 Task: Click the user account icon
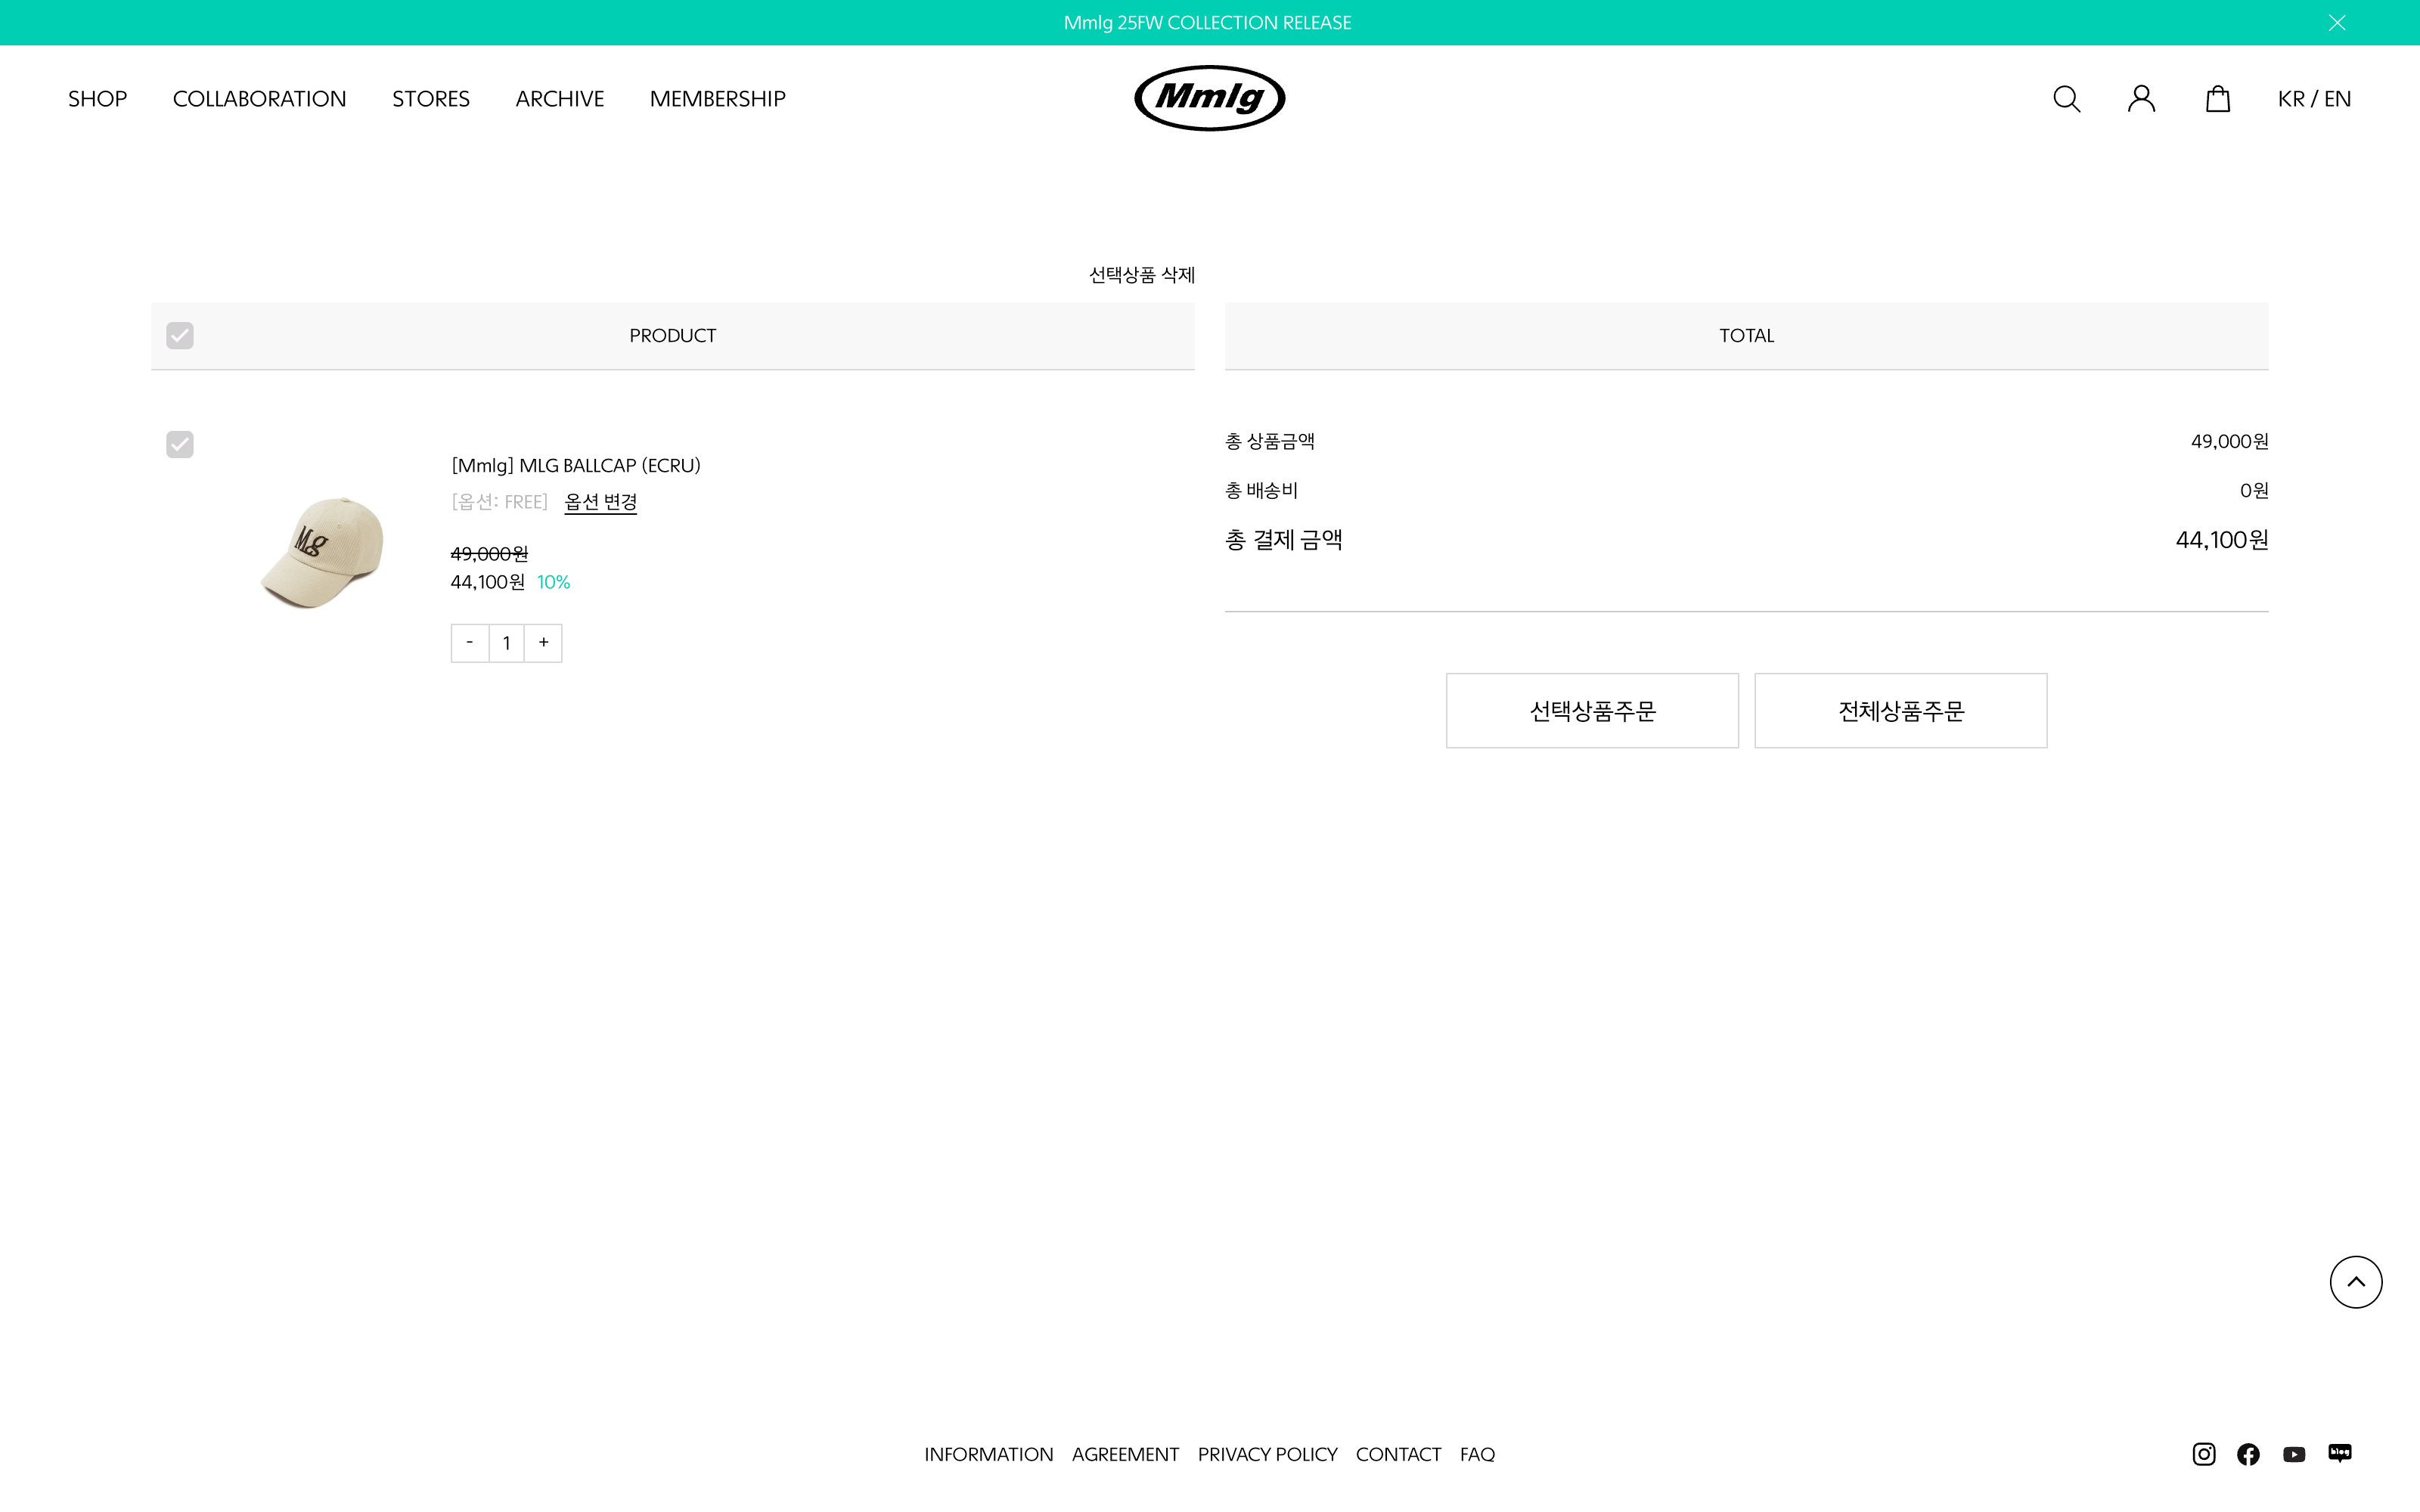pyautogui.click(x=2141, y=99)
